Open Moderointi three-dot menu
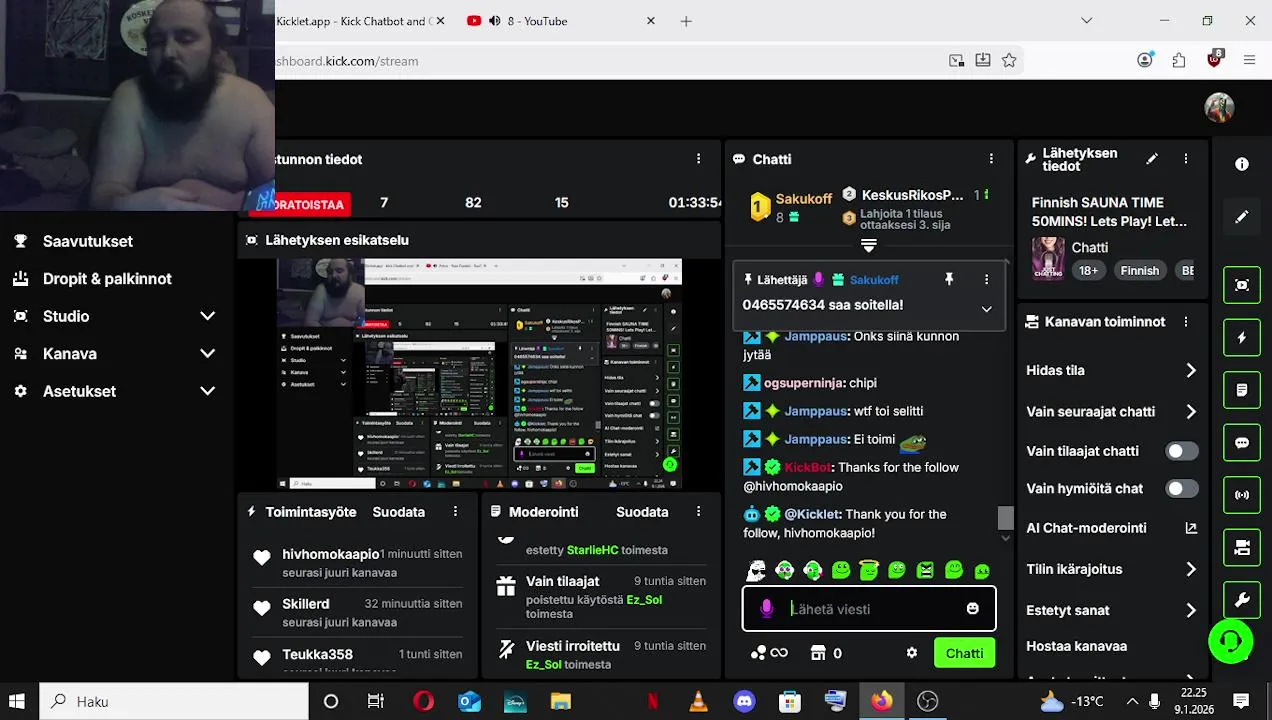This screenshot has width=1272, height=720. [699, 511]
